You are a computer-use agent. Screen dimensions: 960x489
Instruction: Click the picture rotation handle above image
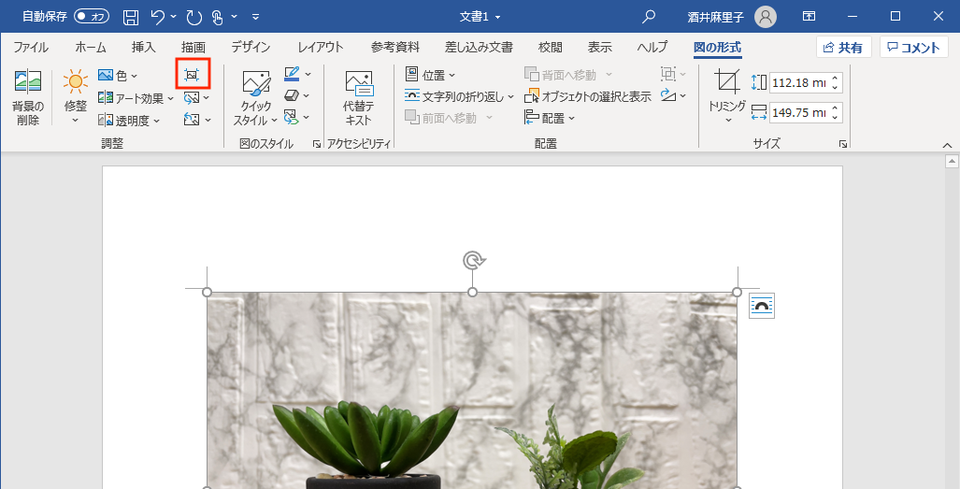473,261
